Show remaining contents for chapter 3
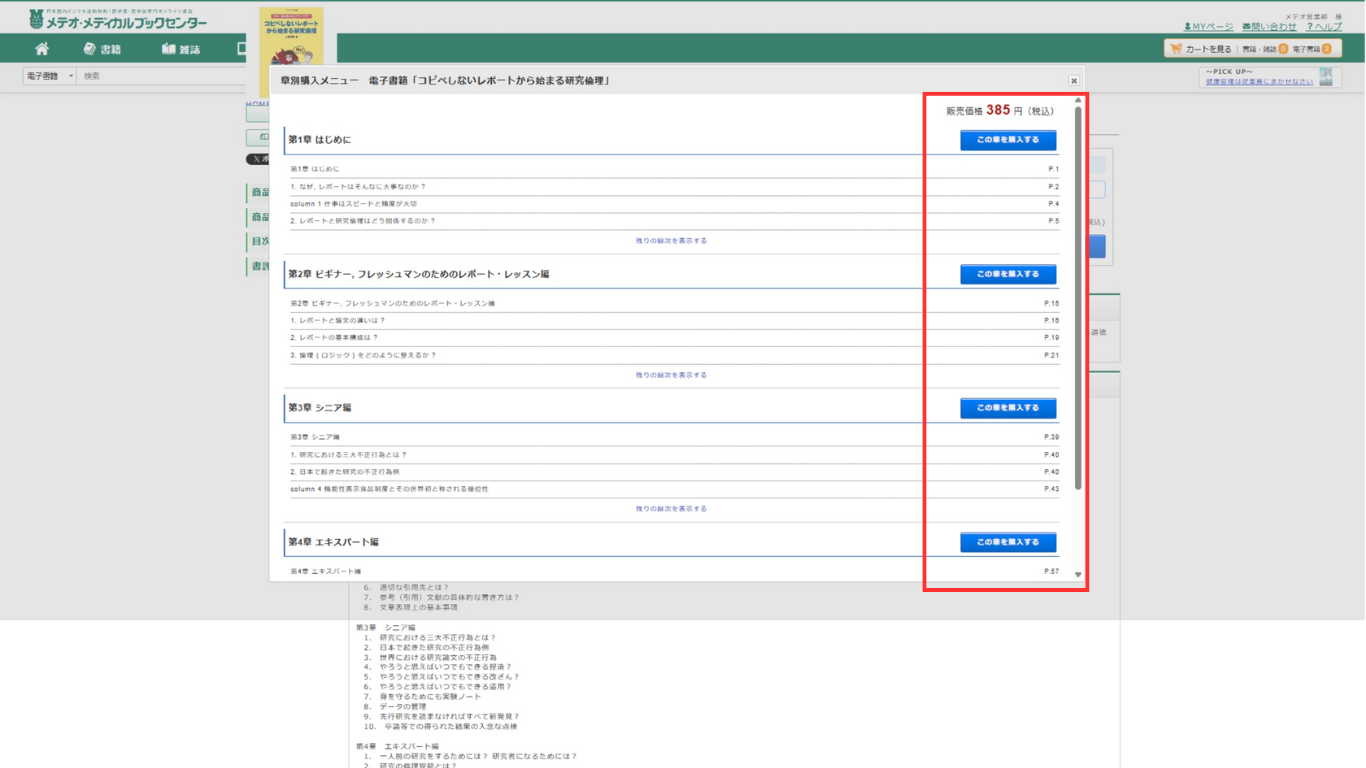This screenshot has height=768, width=1366. [671, 509]
